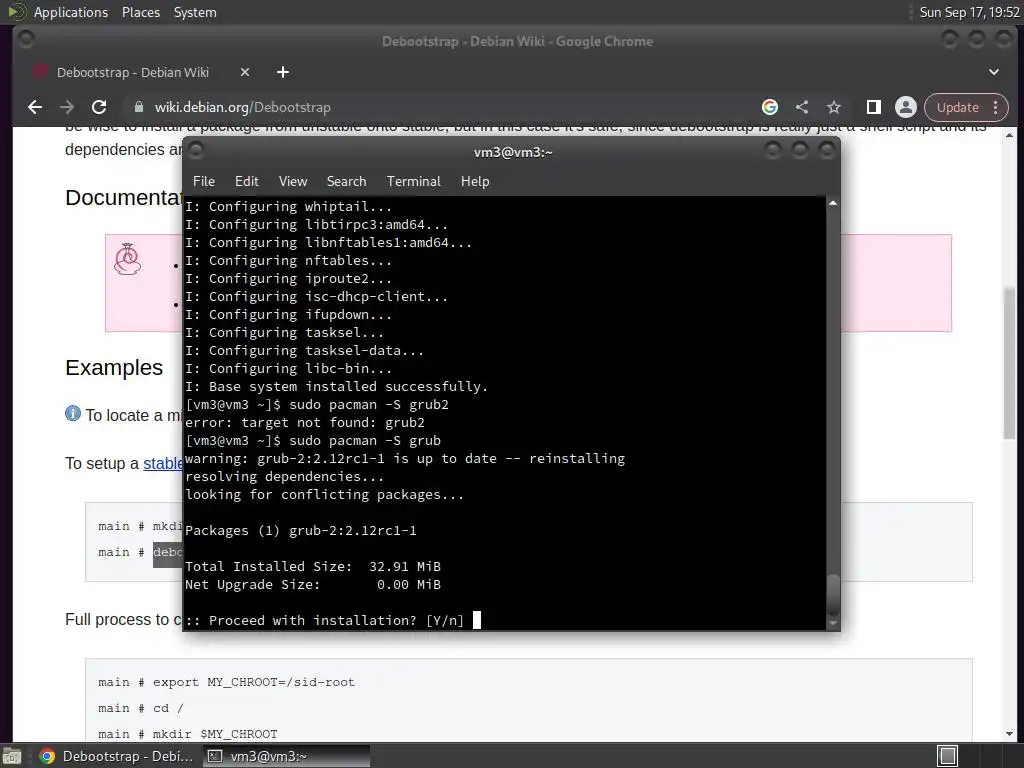Open Chrome side panel icon
The width and height of the screenshot is (1024, 768).
click(874, 107)
